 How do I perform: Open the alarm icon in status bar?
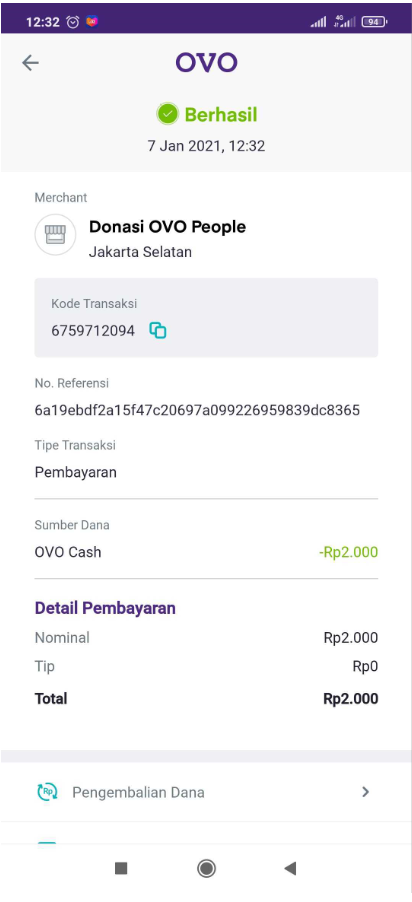pos(73,22)
